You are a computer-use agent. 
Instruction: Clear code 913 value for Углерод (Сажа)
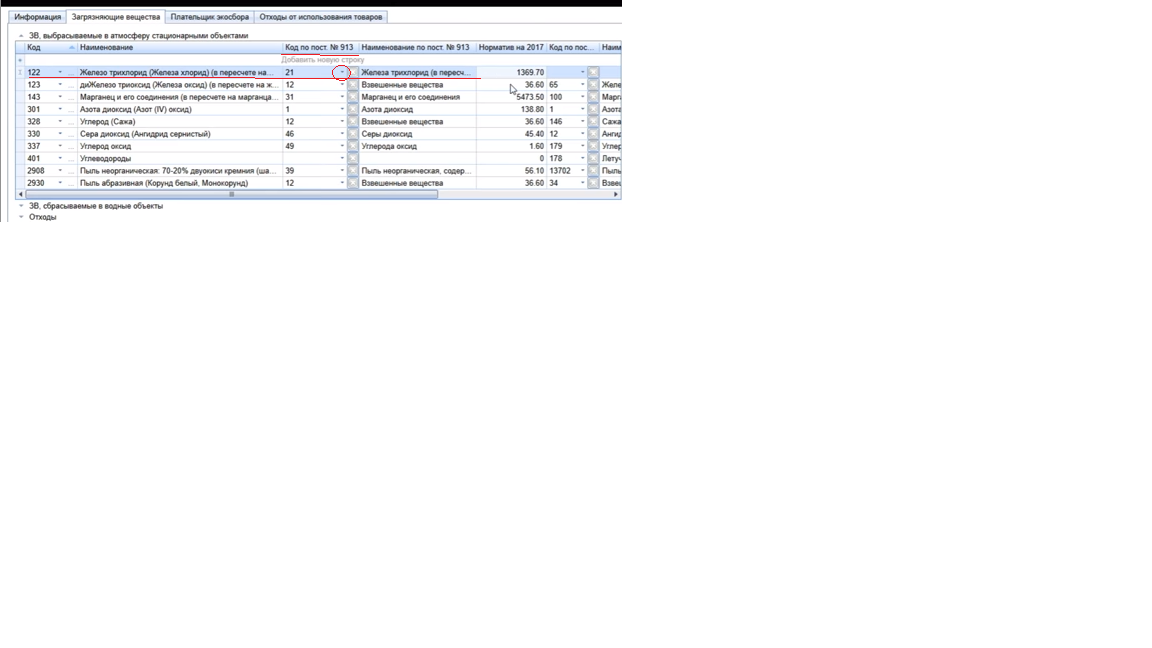[353, 122]
